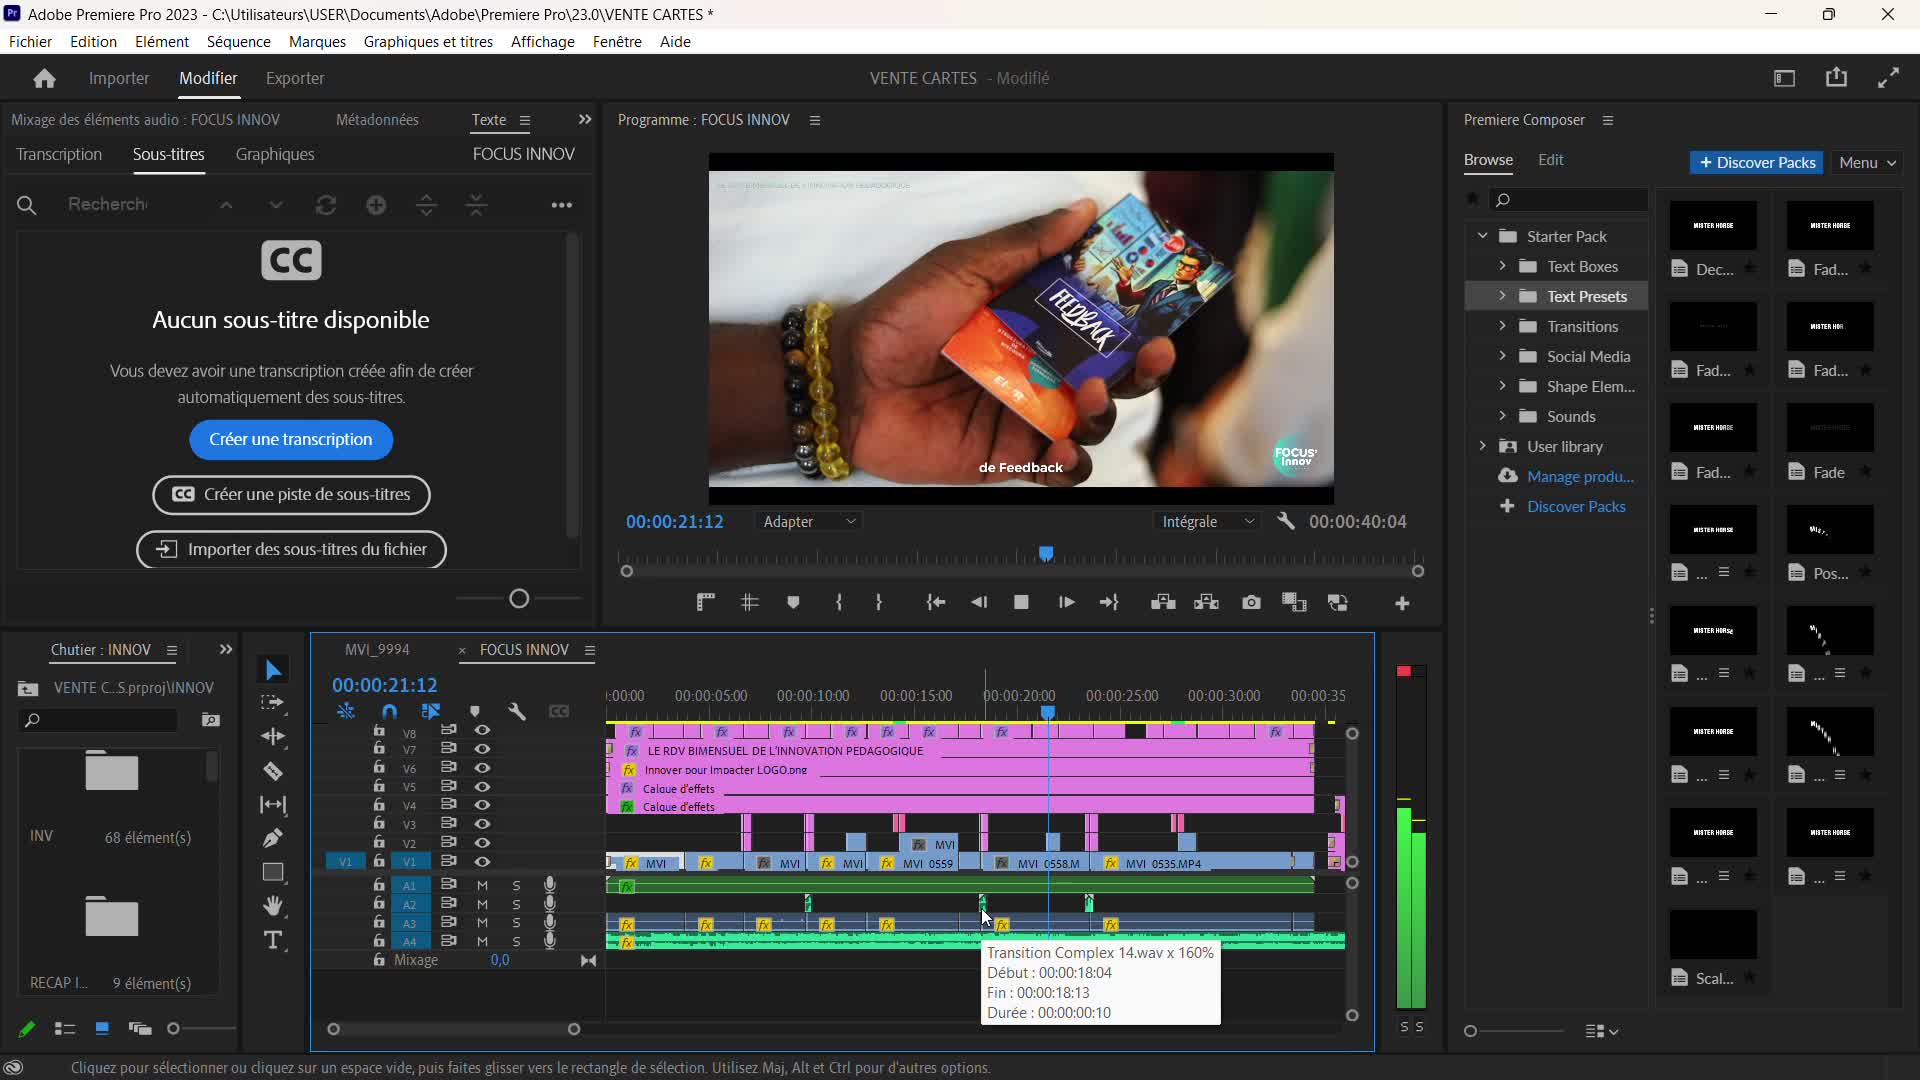Click the Home icon

pyautogui.click(x=44, y=78)
